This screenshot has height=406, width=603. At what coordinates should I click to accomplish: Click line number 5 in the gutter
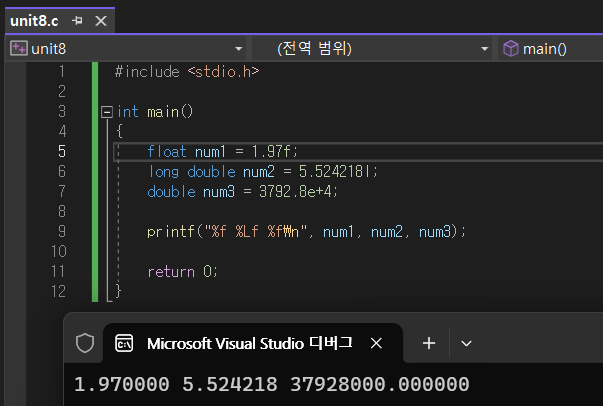[62, 151]
